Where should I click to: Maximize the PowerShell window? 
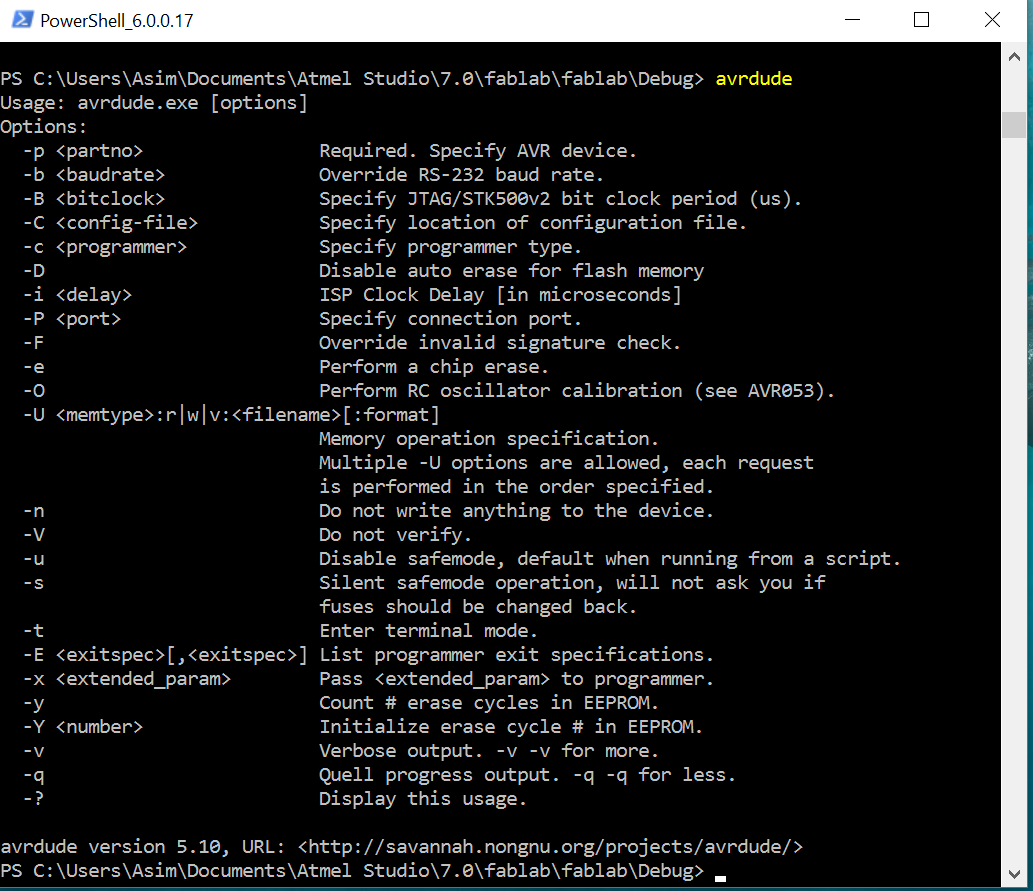coord(922,20)
